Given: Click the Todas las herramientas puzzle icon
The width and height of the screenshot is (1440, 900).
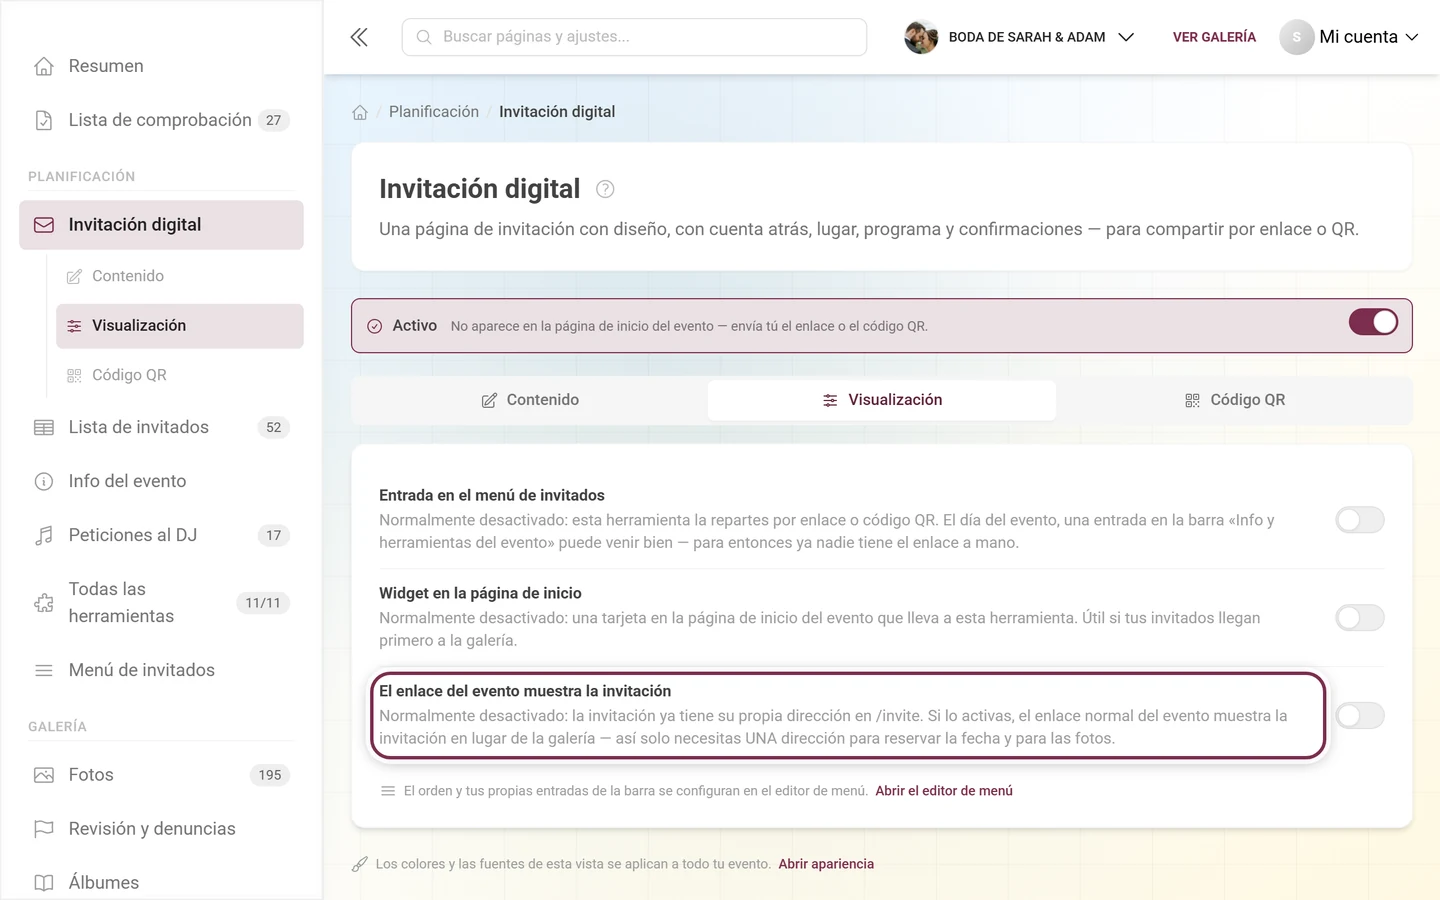Looking at the screenshot, I should coord(44,603).
